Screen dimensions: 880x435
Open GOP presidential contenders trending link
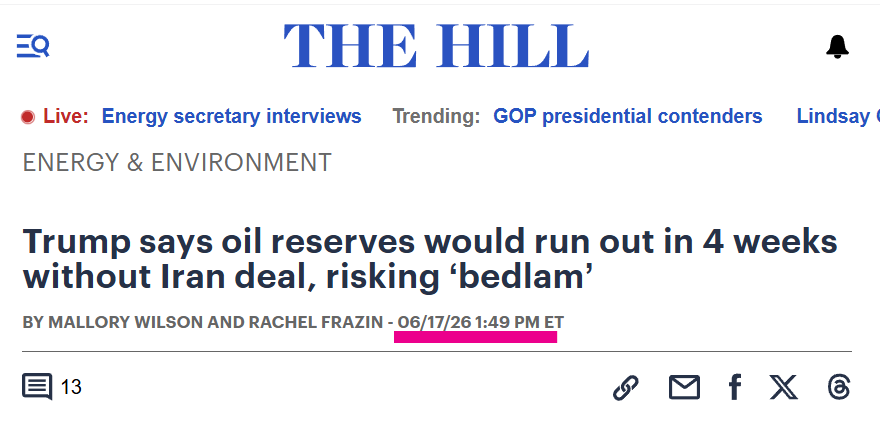click(x=627, y=116)
